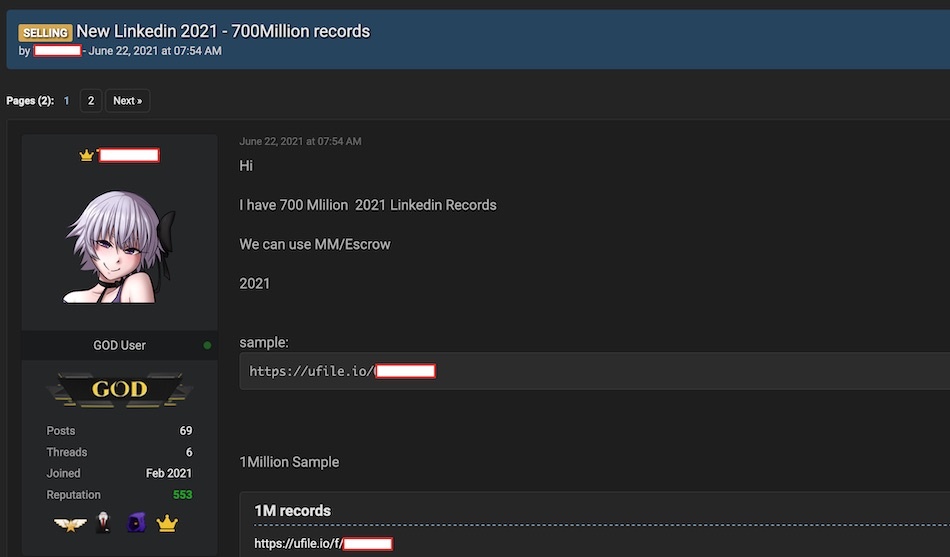
Task: Select page 1 in the pagination
Action: pos(67,101)
